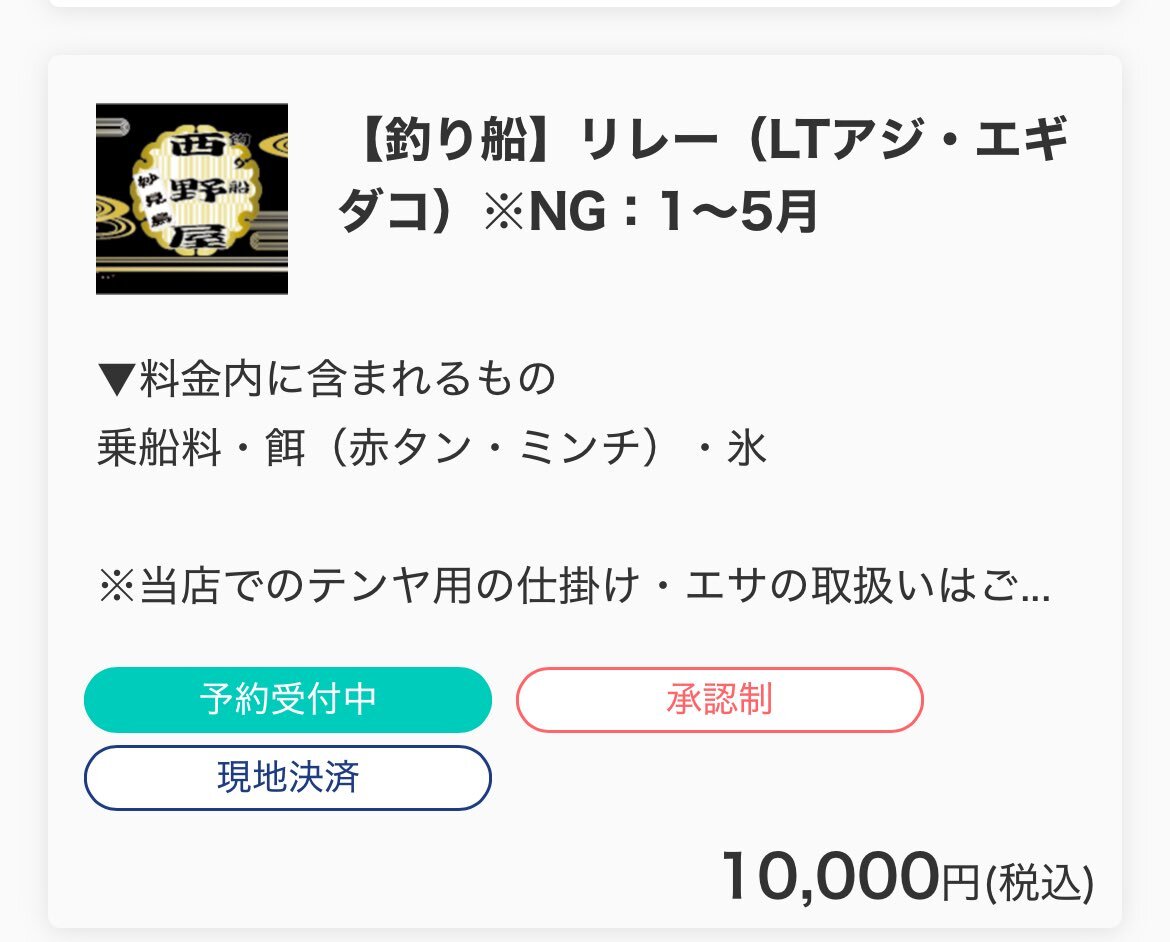Tap the ※NG：1〜5月 part of title
The height and width of the screenshot is (942, 1170).
[651, 211]
